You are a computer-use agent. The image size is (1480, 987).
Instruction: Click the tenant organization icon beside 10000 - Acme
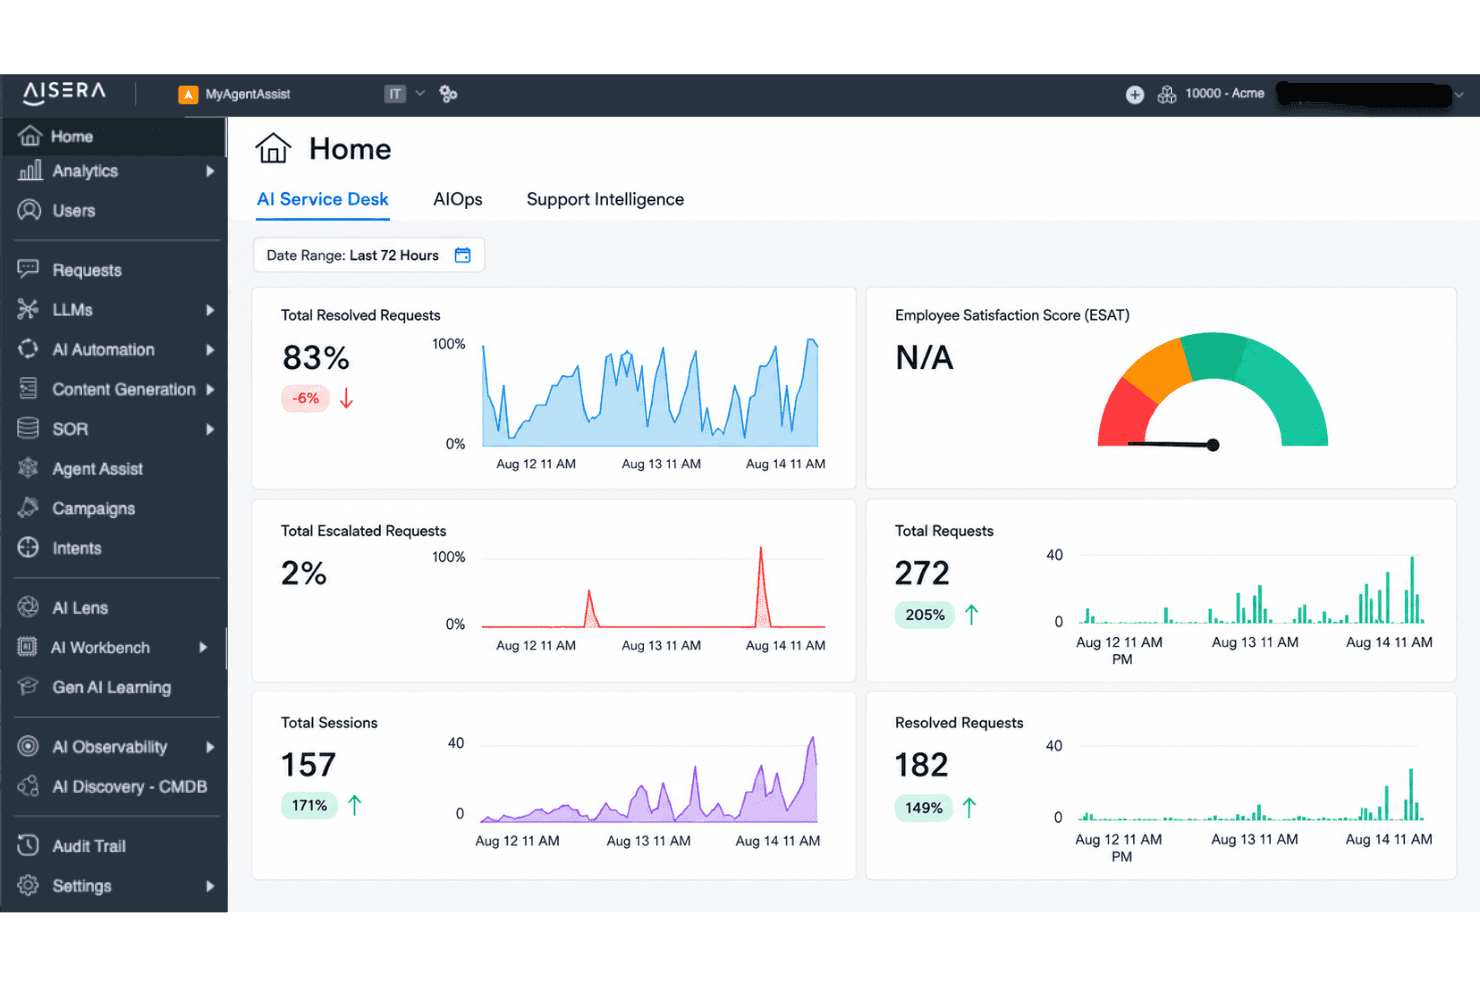pos(1166,94)
